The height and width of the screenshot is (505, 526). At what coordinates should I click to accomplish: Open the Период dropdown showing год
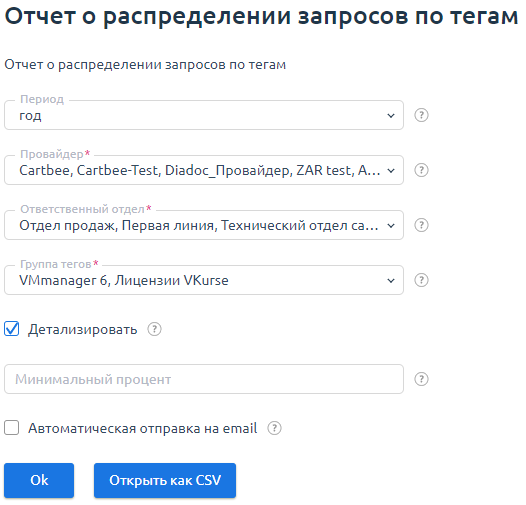[x=204, y=115]
